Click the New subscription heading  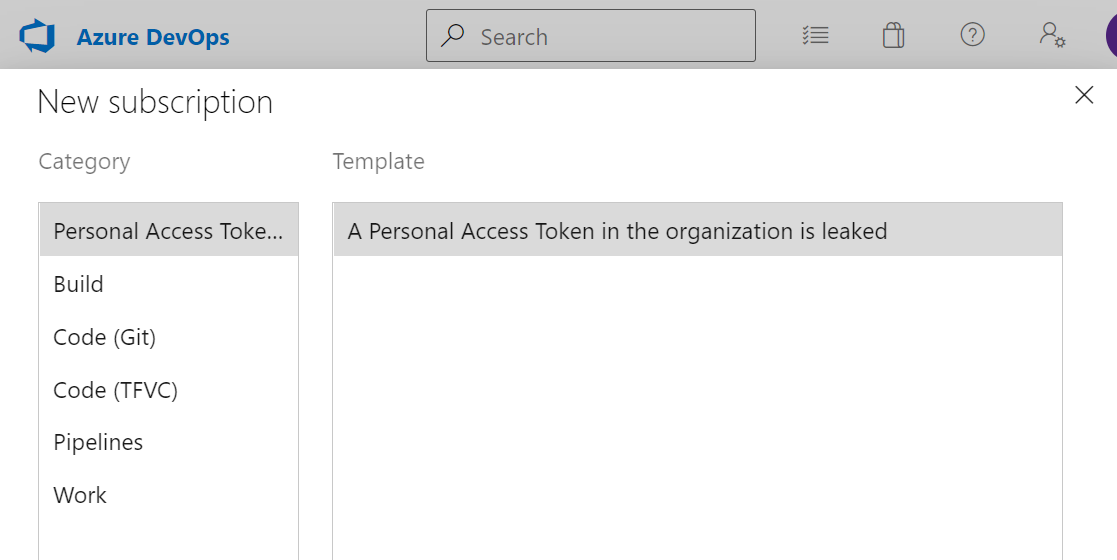coord(155,102)
